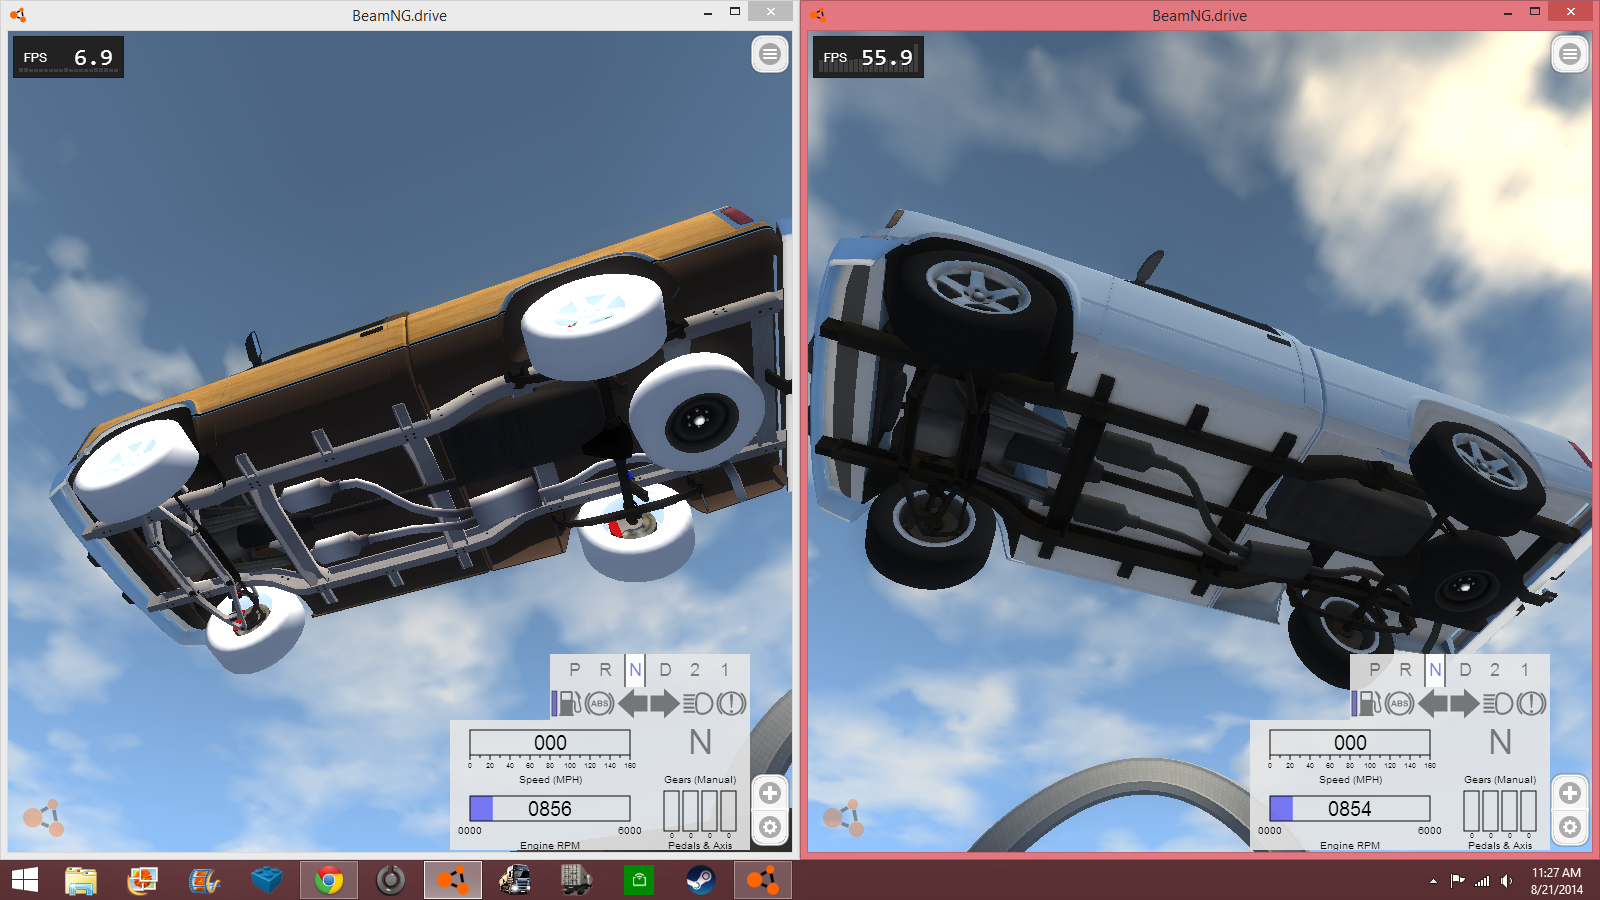Open the hamburger menu in left BeamNG window
Viewport: 1600px width, 900px height.
tap(769, 54)
